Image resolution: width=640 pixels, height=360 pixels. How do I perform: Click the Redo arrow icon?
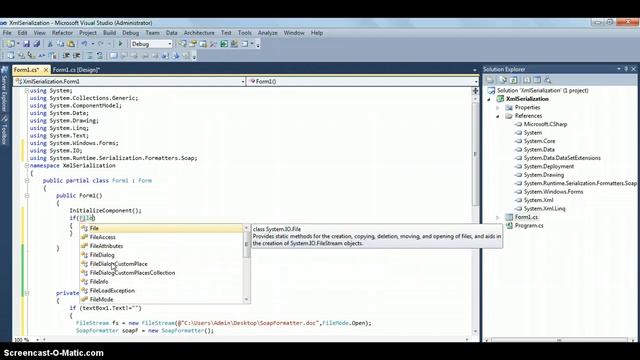(x=101, y=44)
